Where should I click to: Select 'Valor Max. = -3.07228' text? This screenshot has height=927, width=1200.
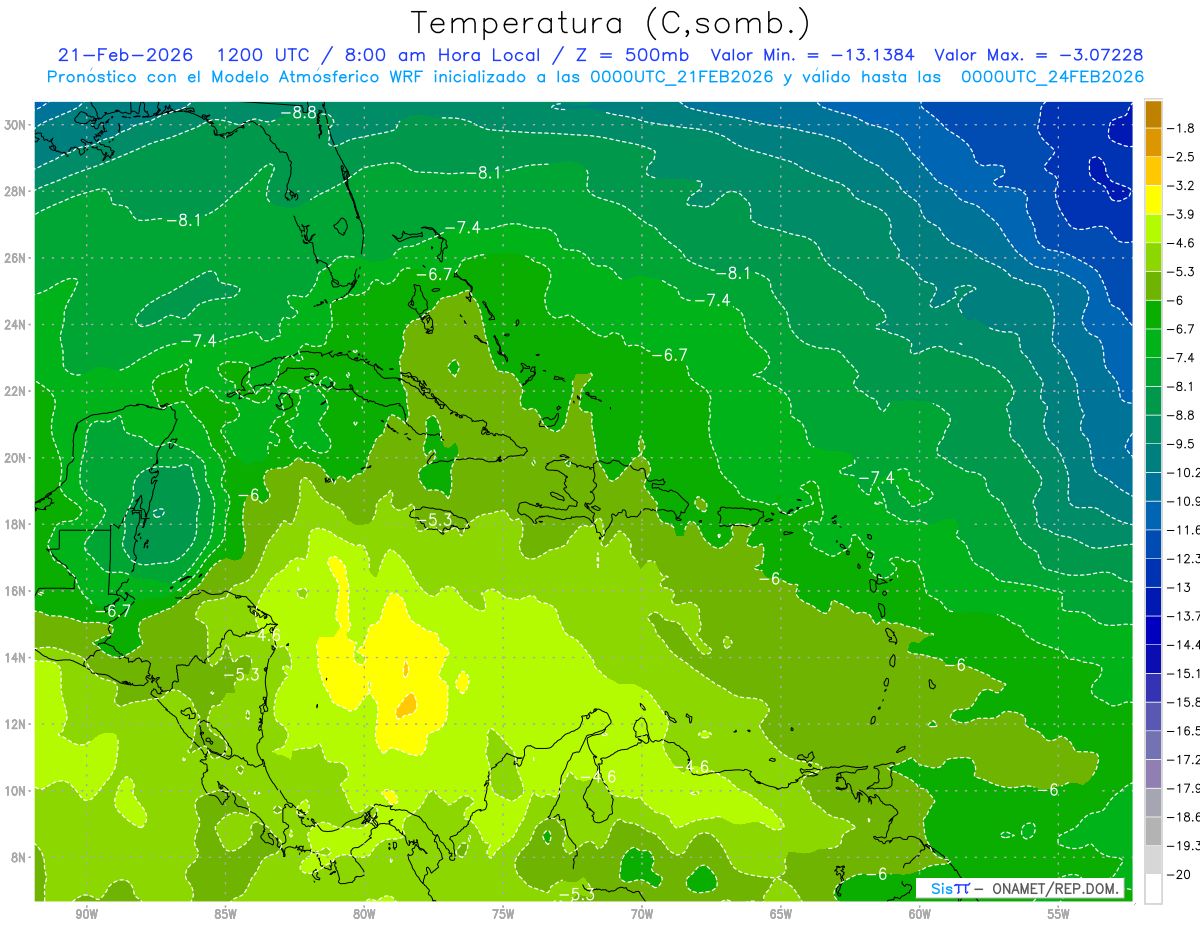click(1038, 54)
